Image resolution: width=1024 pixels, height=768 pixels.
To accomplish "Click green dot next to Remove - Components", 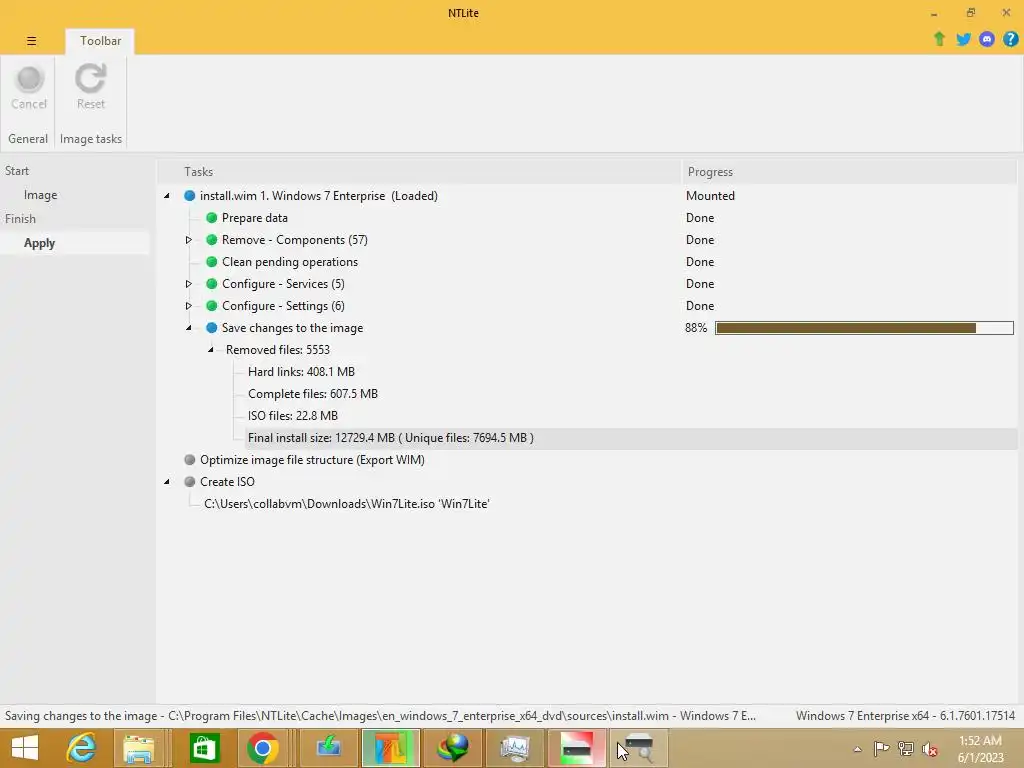I will (212, 240).
